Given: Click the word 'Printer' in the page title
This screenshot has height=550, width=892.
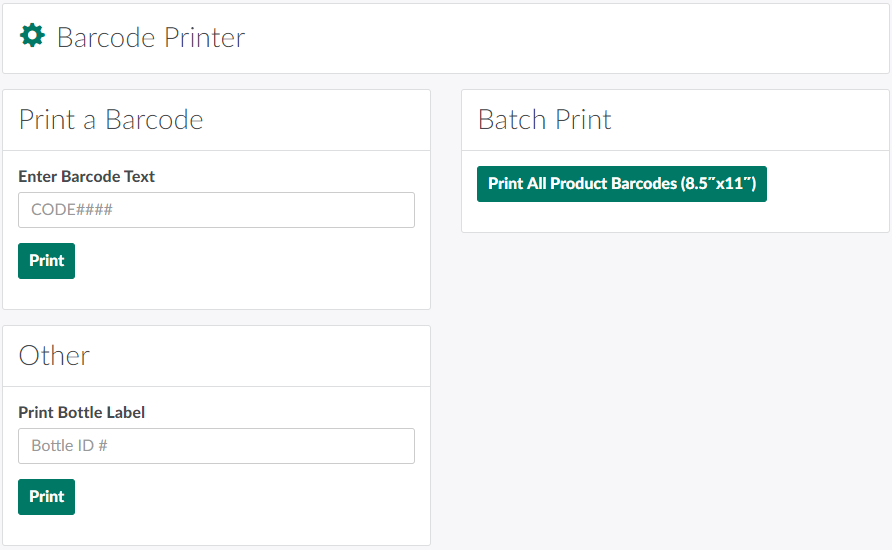Looking at the screenshot, I should (x=205, y=38).
